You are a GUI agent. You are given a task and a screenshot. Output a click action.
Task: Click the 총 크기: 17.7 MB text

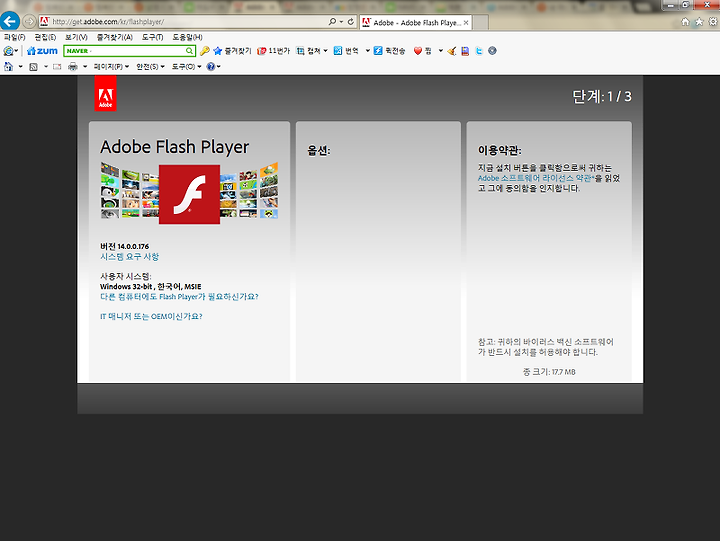[549, 372]
